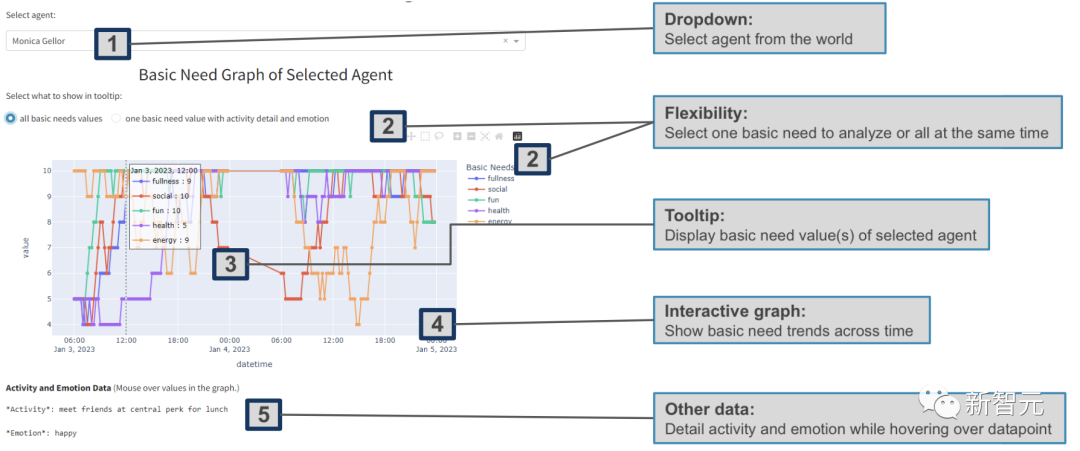Viewport: 1080px width, 451px height.
Task: Click the health legend entry
Action: 488,211
